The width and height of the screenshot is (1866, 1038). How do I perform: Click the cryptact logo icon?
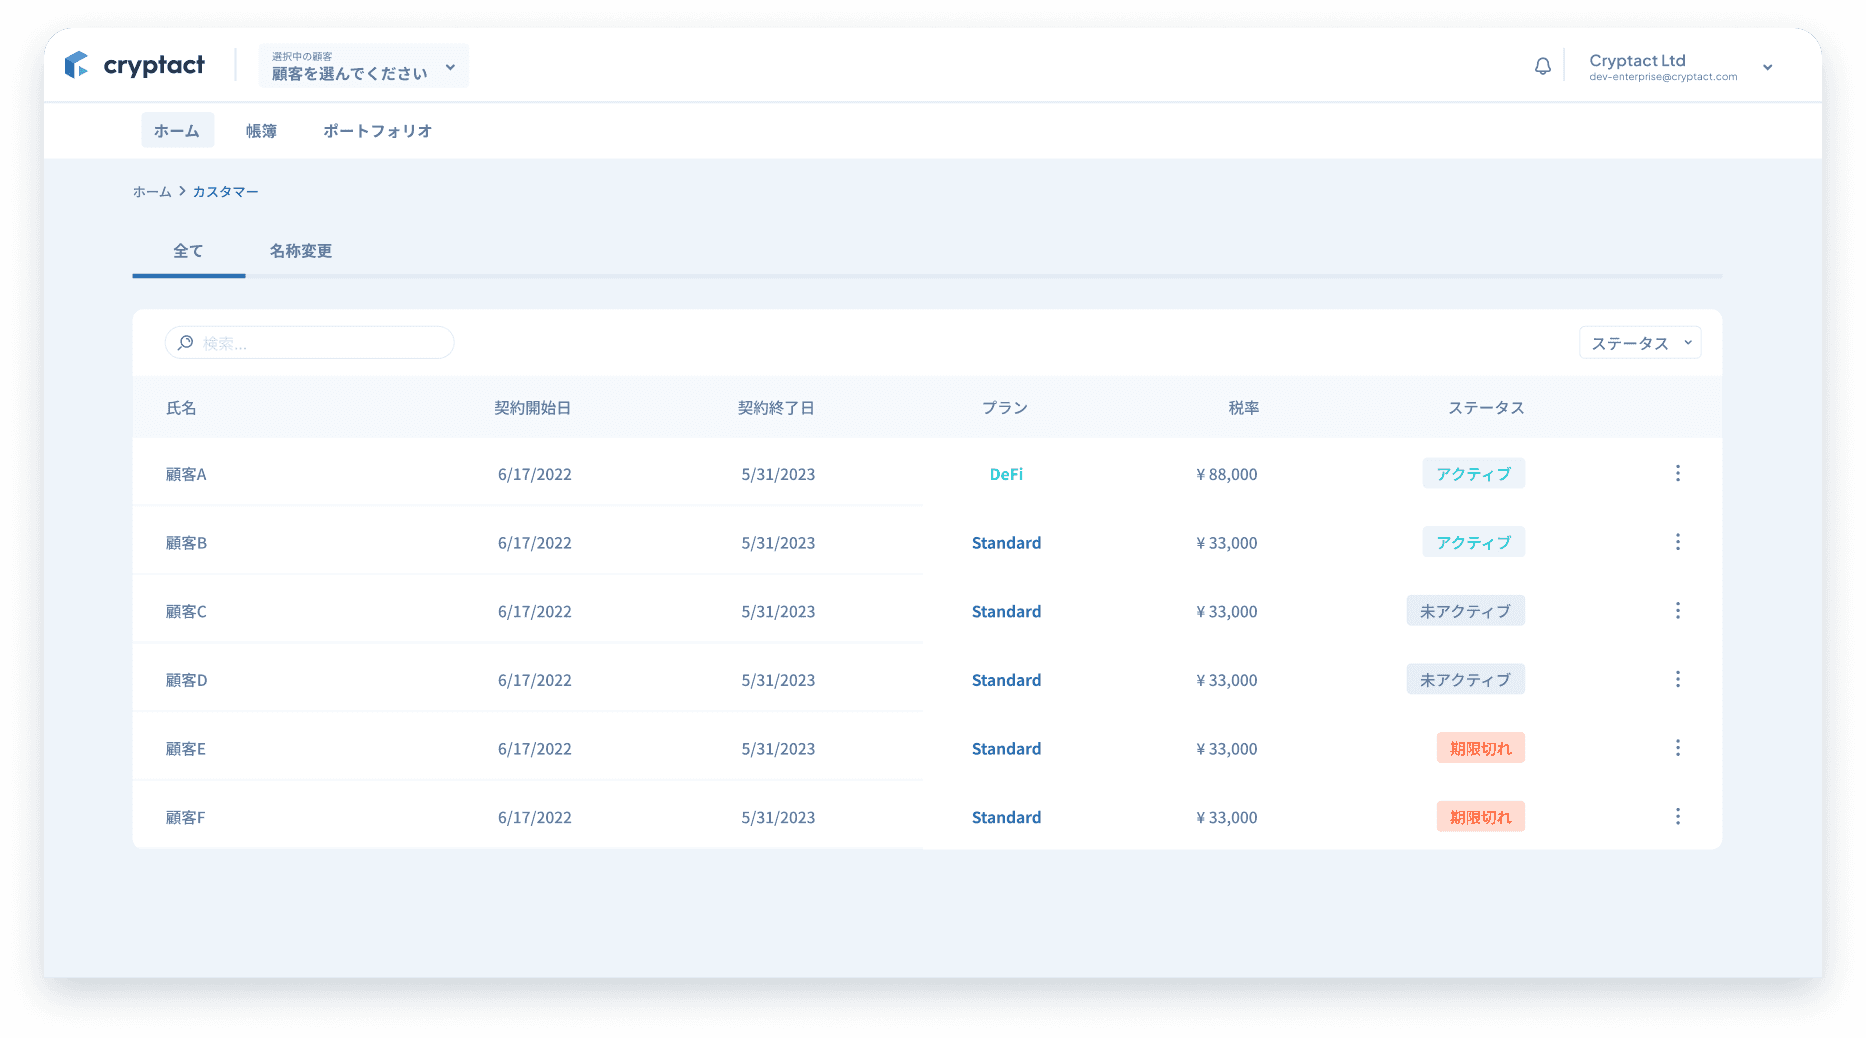point(77,65)
